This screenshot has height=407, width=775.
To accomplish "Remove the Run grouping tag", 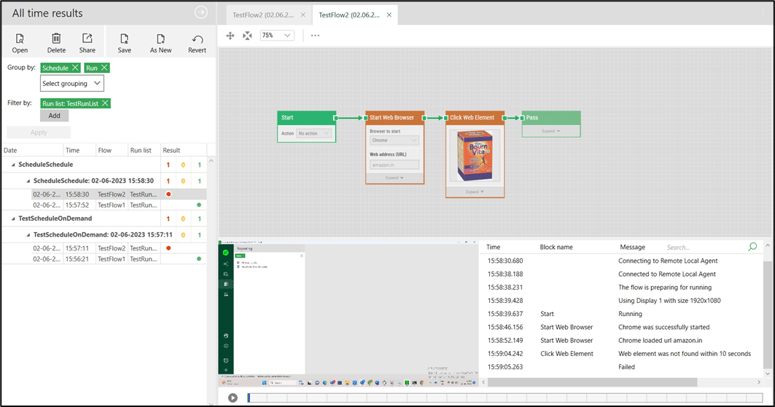I will pyautogui.click(x=104, y=68).
